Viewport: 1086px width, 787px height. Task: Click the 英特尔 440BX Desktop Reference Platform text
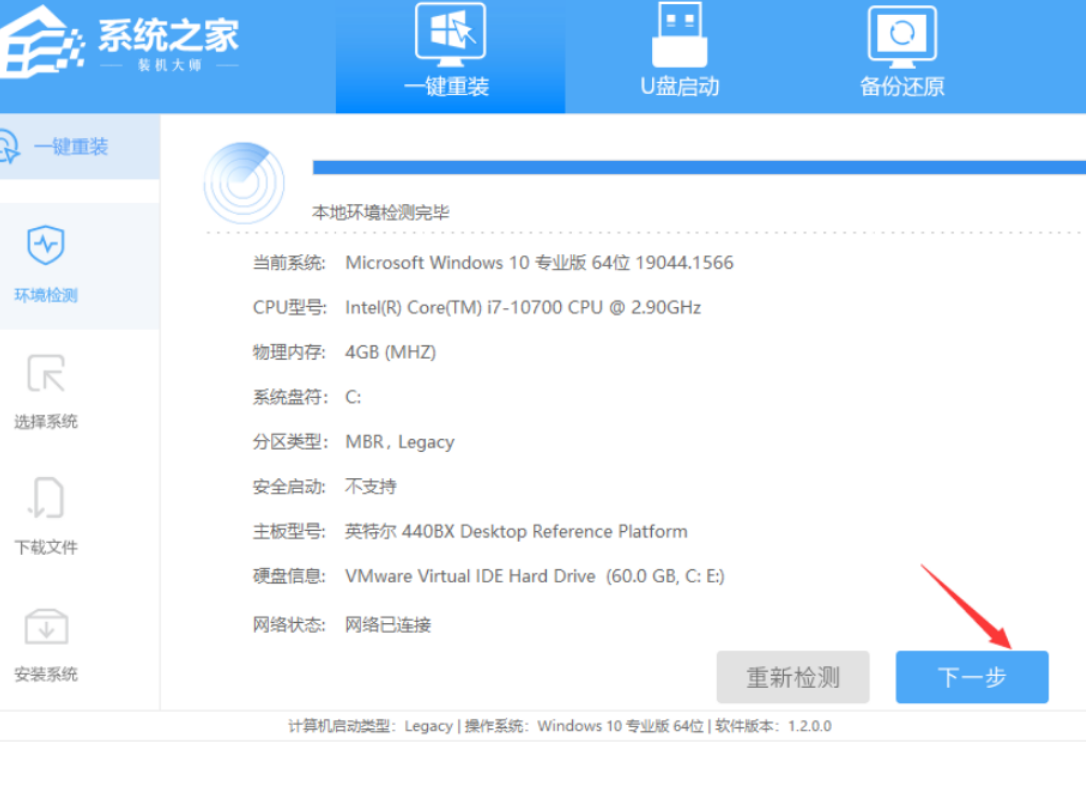click(516, 531)
